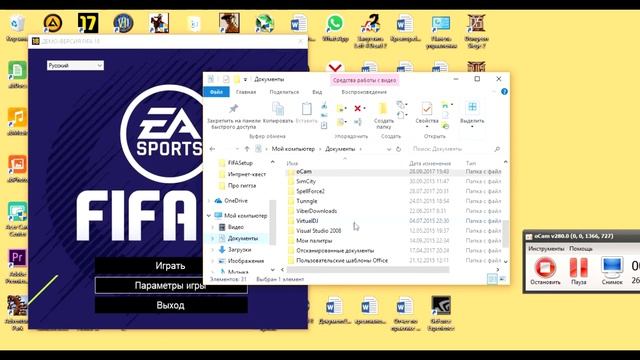
Task: Click the refresh icon beside the address bar
Action: point(399,149)
